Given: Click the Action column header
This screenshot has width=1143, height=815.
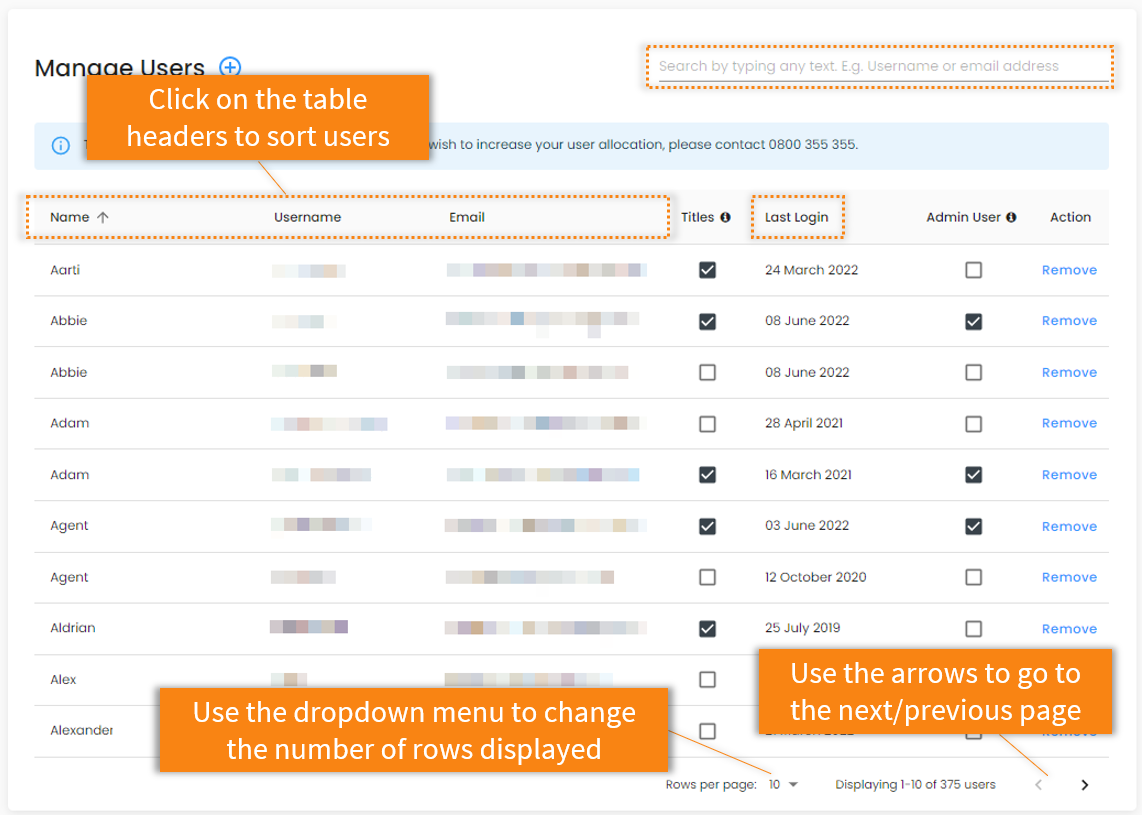Looking at the screenshot, I should pos(1070,217).
